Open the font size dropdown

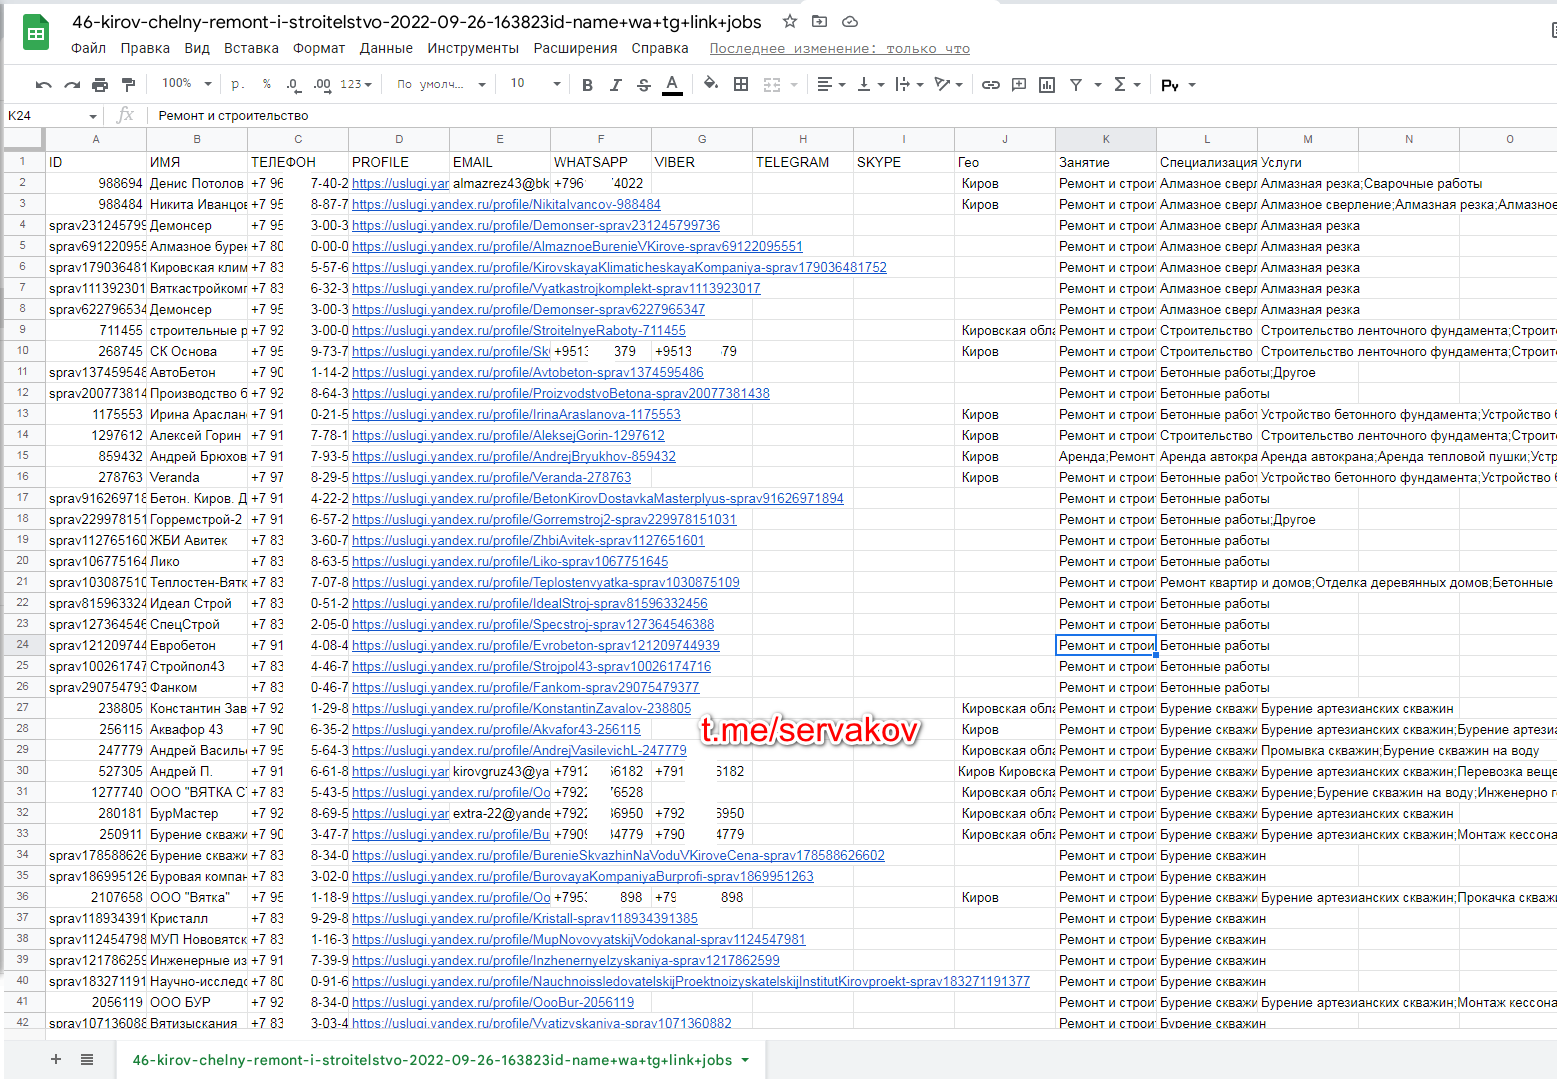(x=535, y=84)
